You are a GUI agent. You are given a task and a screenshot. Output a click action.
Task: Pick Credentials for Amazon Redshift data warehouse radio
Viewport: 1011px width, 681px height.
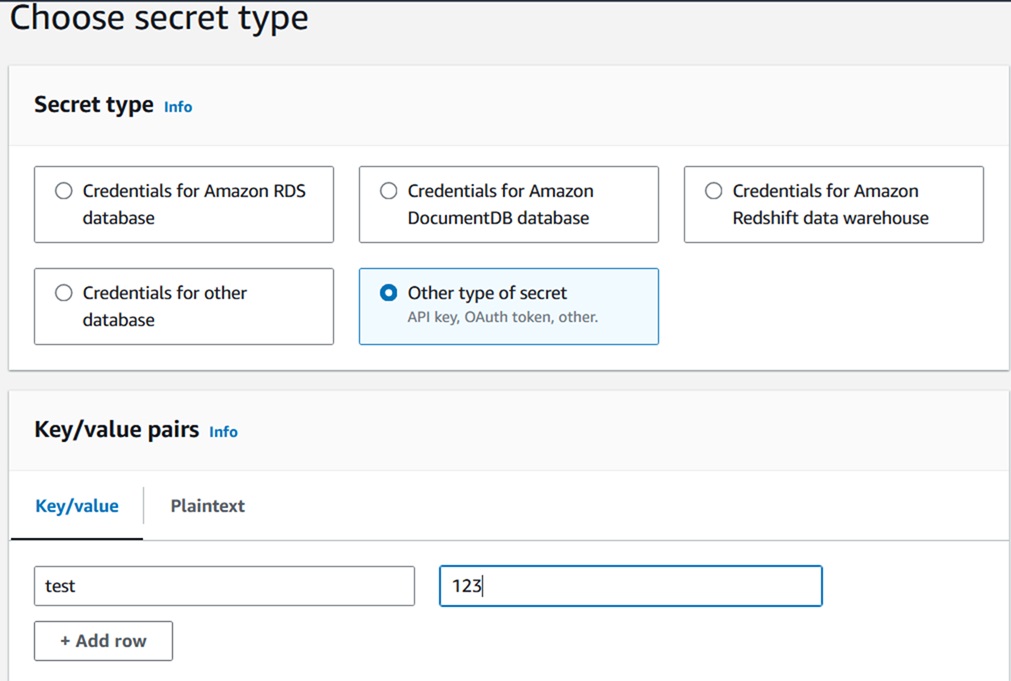pyautogui.click(x=714, y=191)
